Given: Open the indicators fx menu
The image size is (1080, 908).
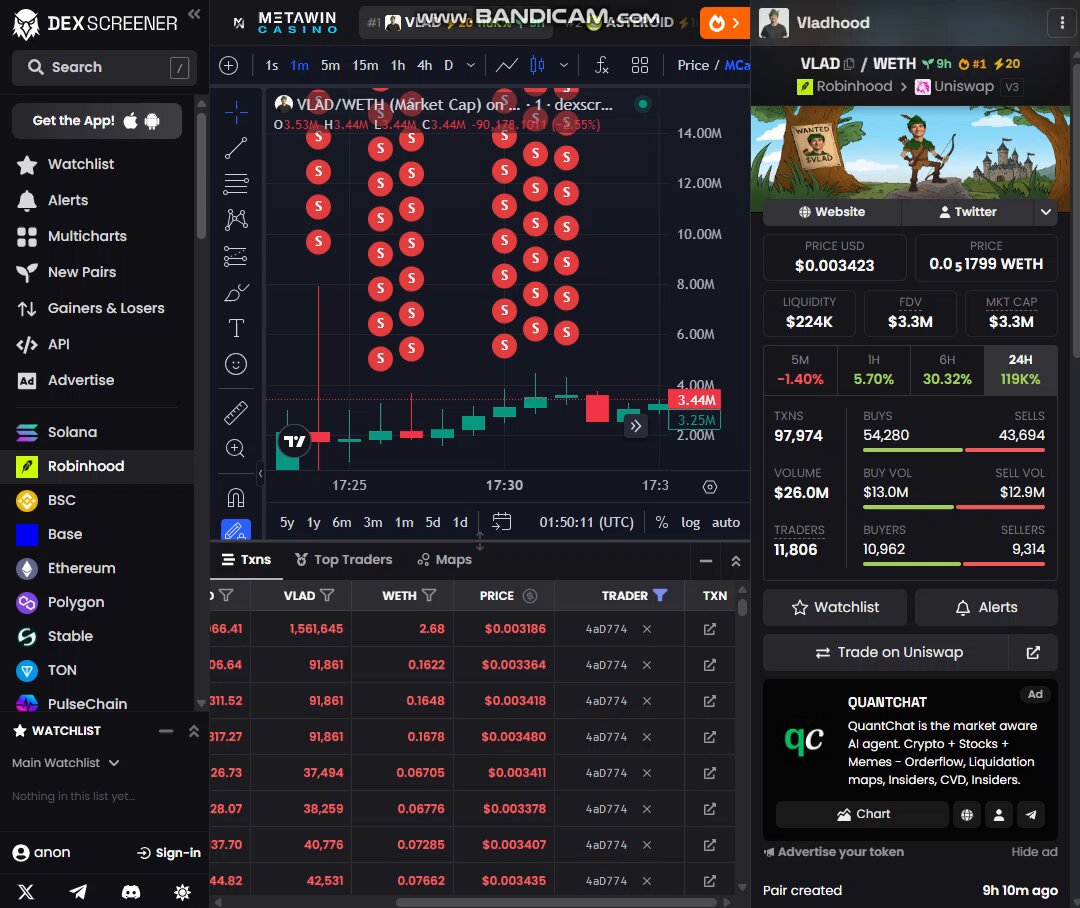Looking at the screenshot, I should [x=601, y=65].
